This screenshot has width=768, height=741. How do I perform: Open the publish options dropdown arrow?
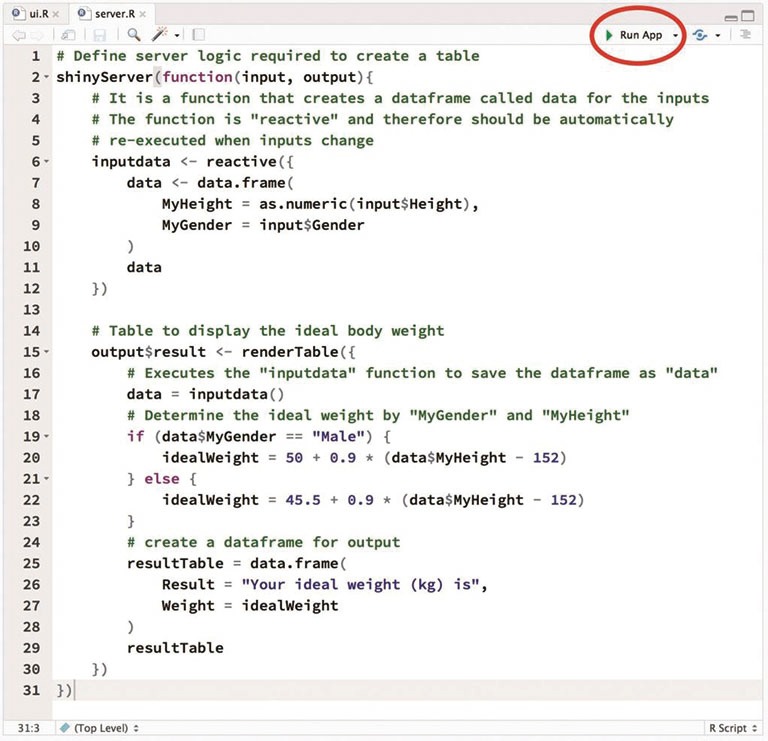(717, 36)
